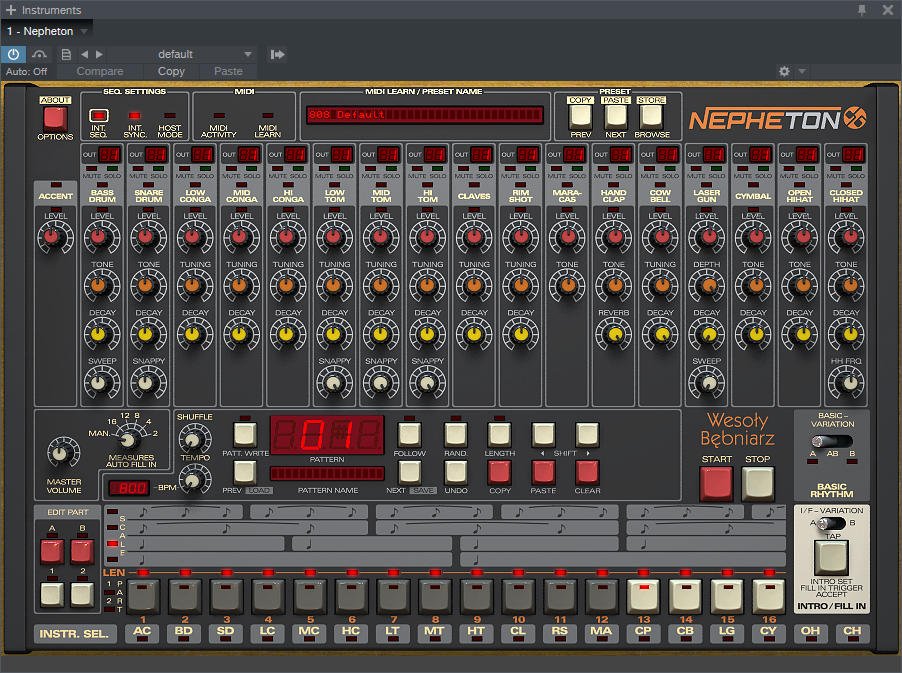Click the Shuffle knob
The image size is (902, 673).
click(x=194, y=439)
